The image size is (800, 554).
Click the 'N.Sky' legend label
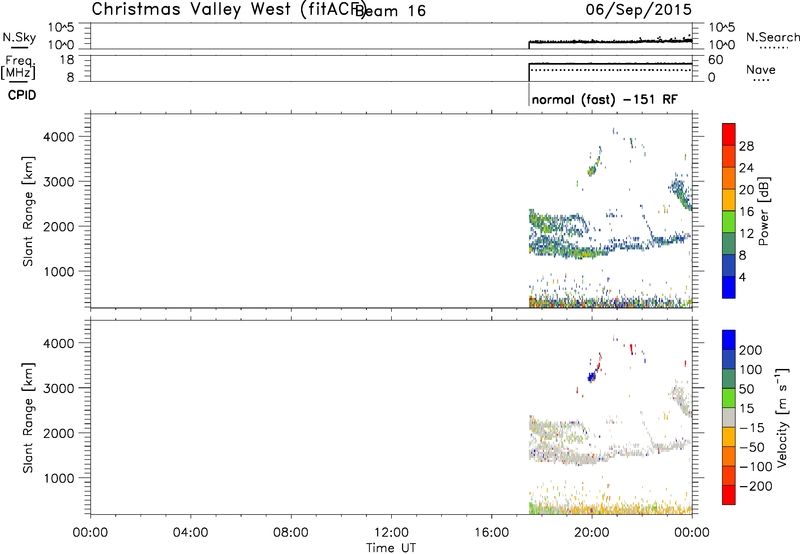[19, 37]
